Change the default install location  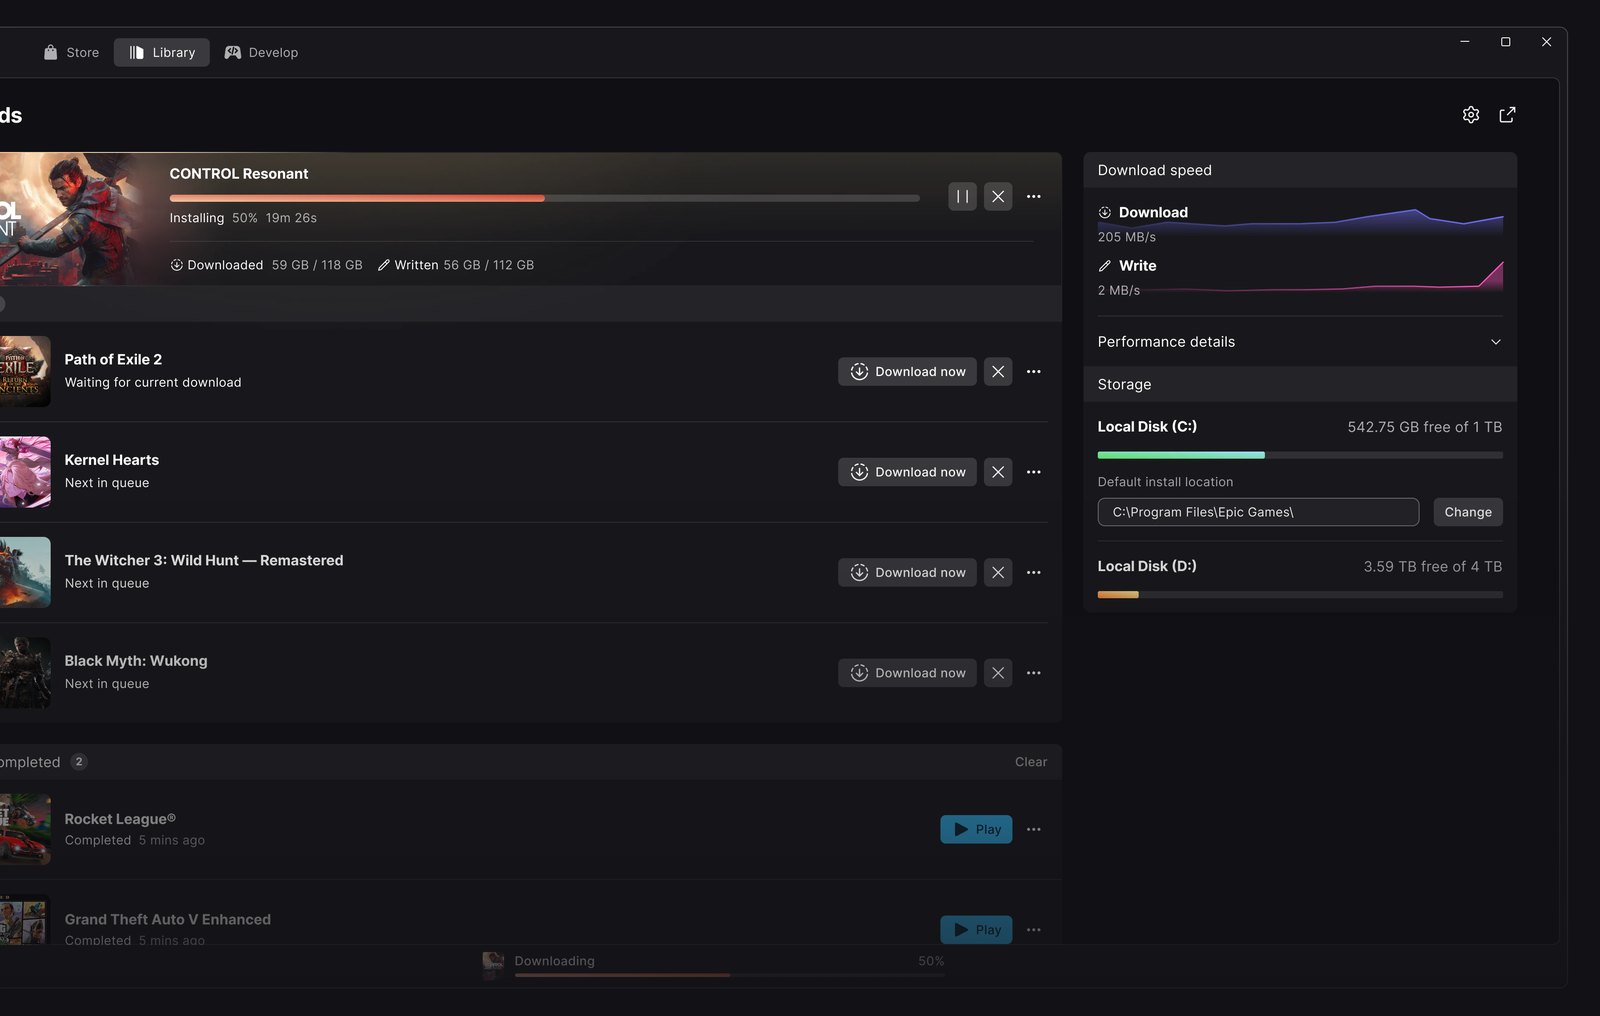(1468, 512)
